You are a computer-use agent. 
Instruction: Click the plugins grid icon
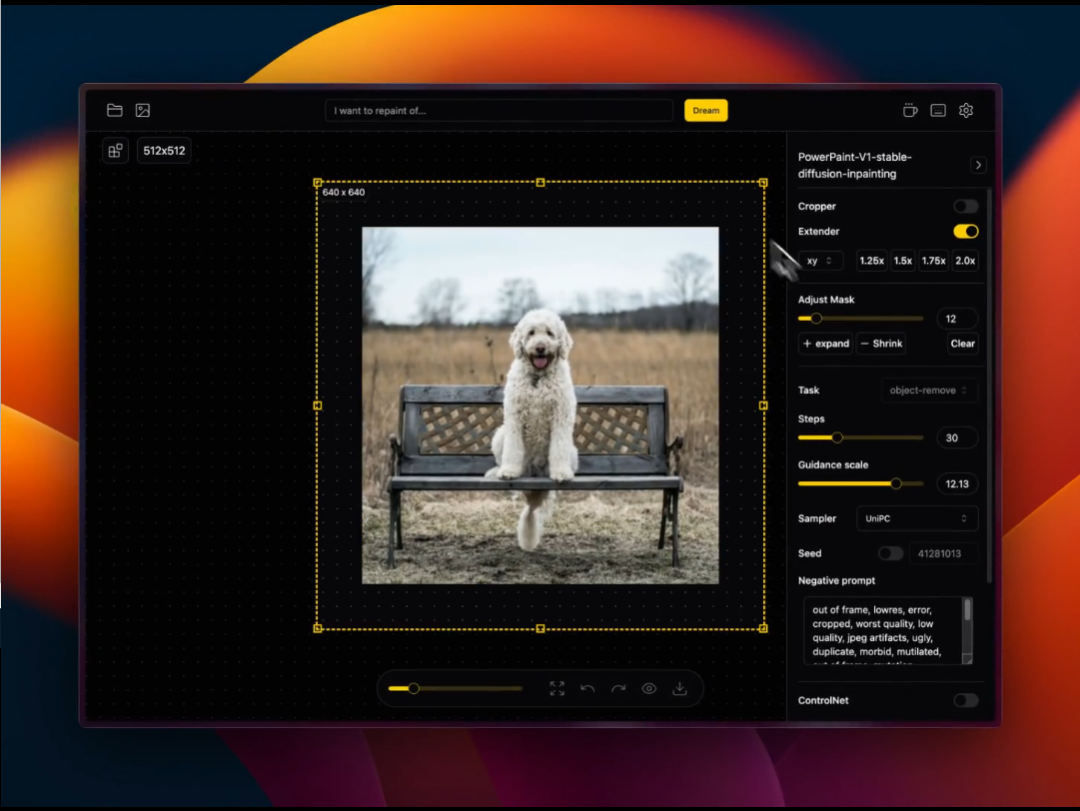click(116, 151)
